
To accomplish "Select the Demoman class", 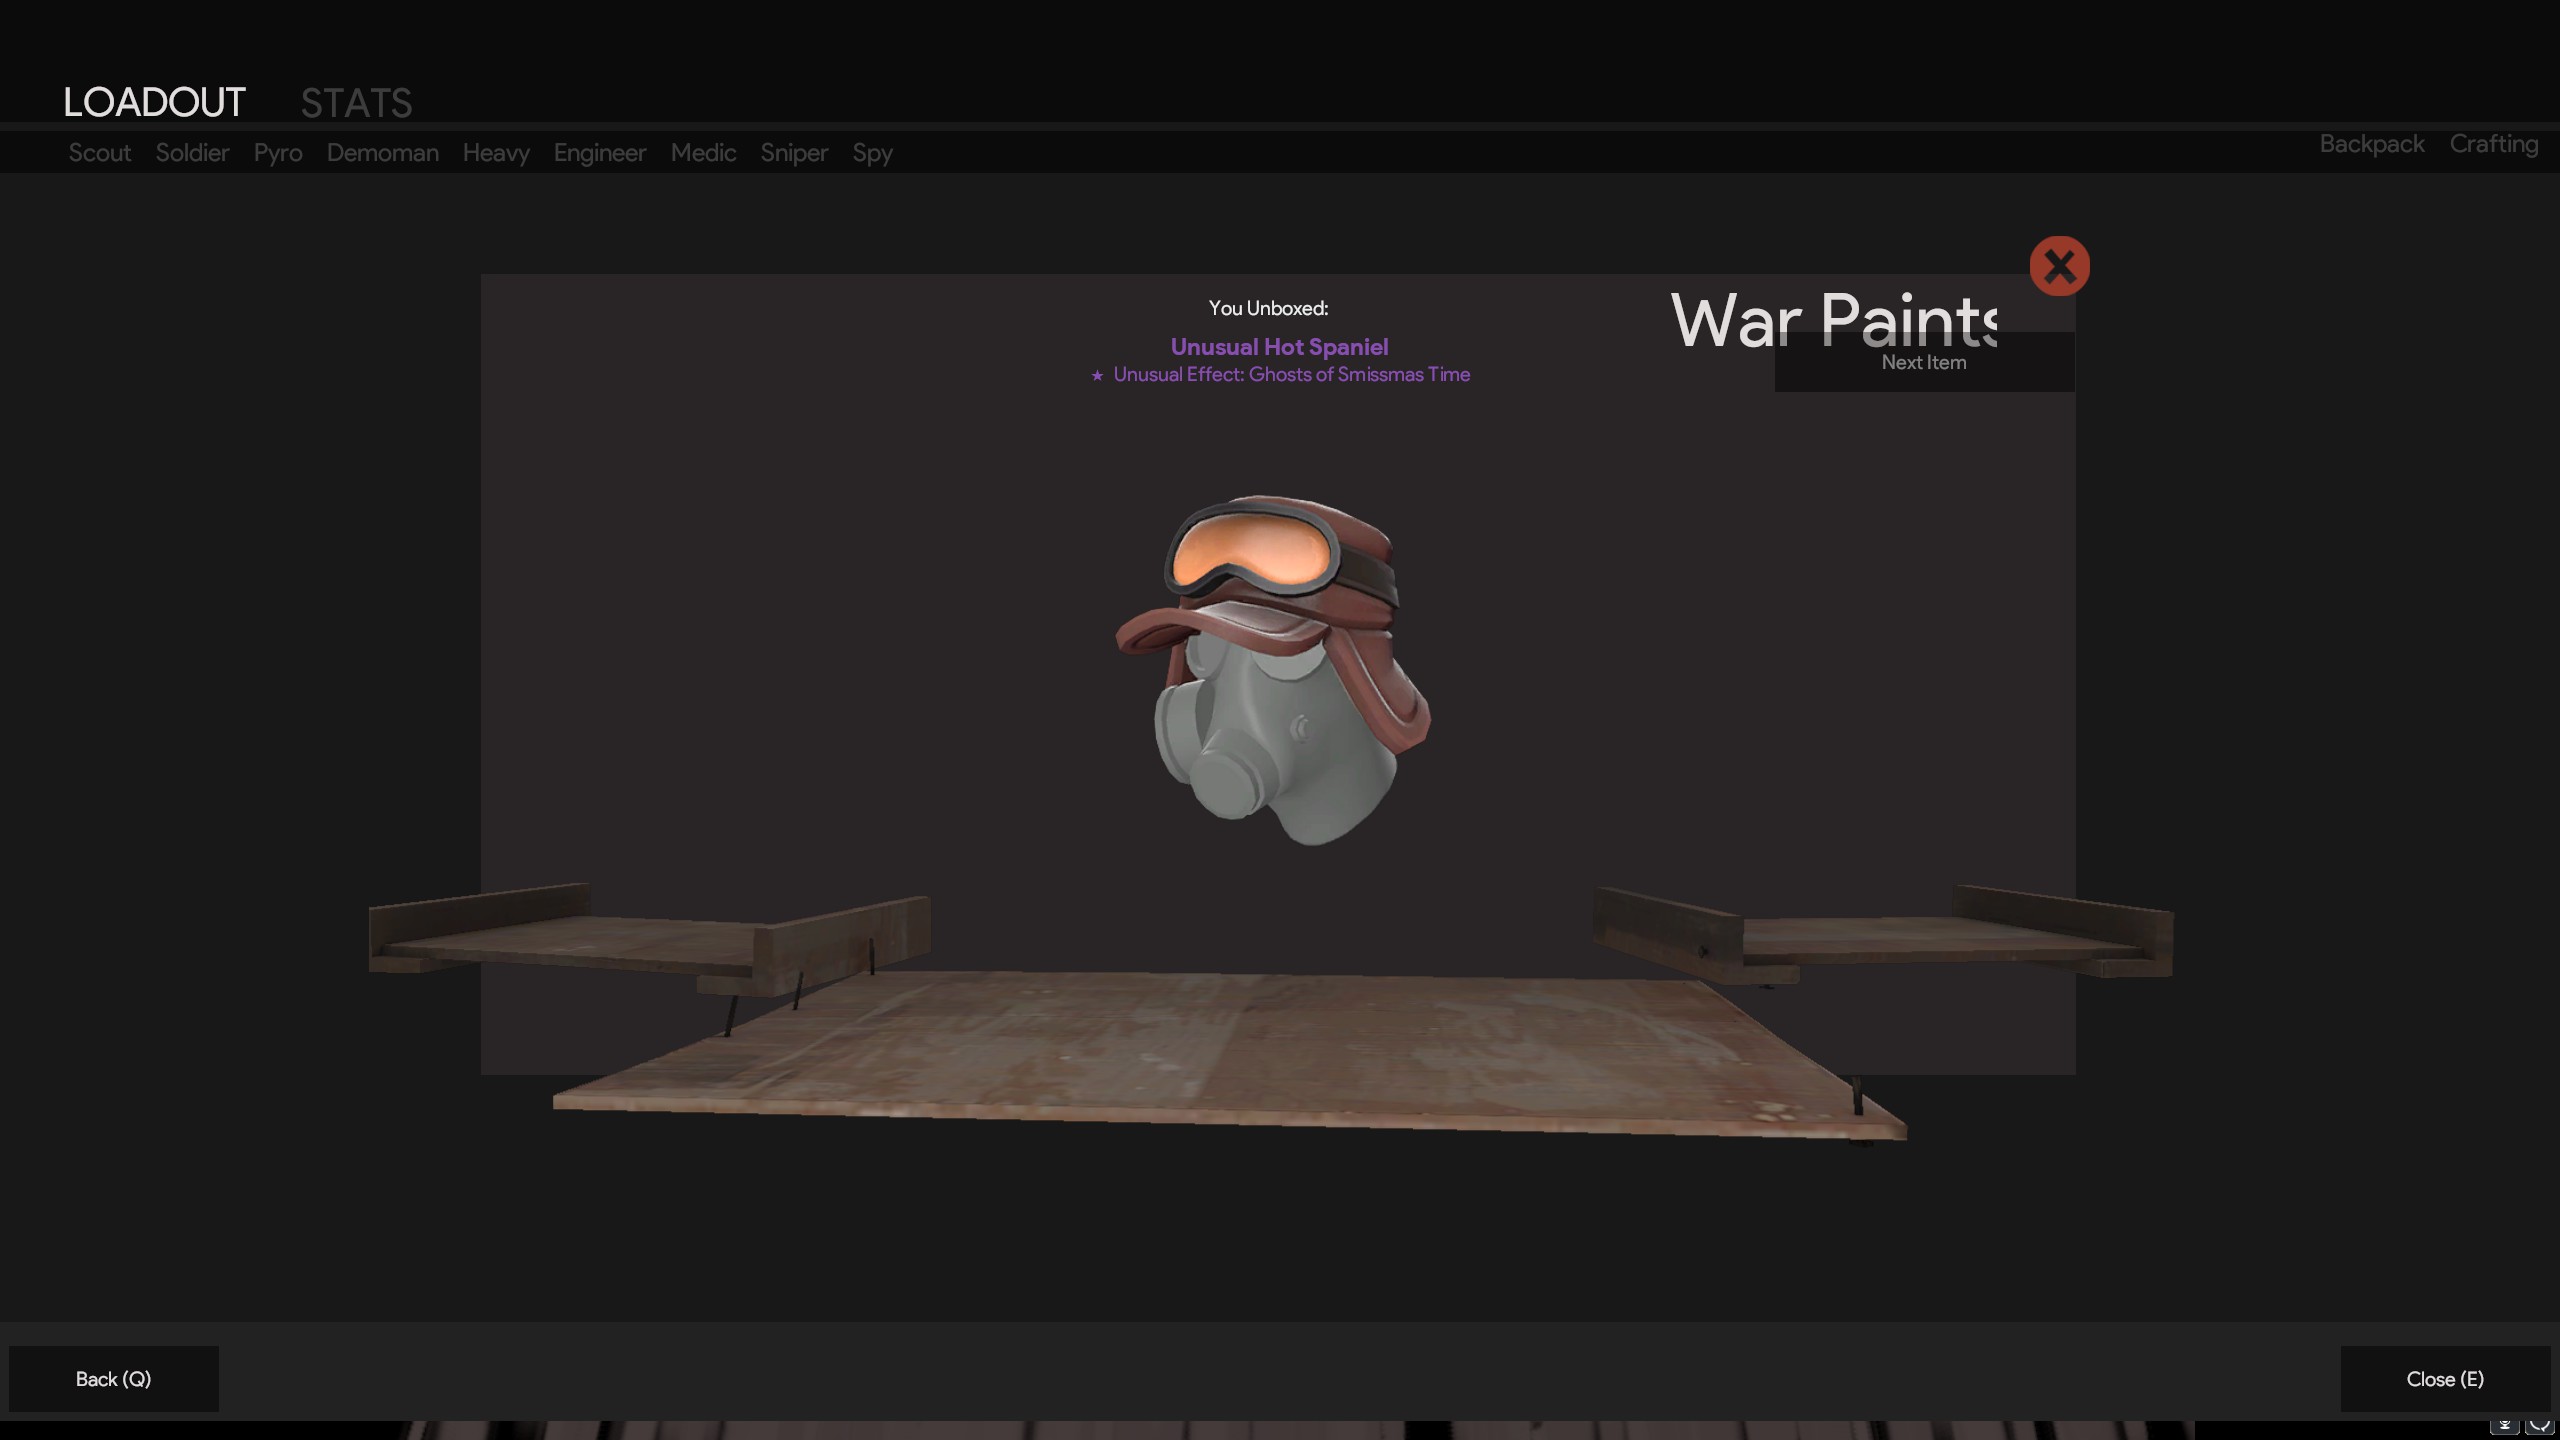I will (x=382, y=153).
